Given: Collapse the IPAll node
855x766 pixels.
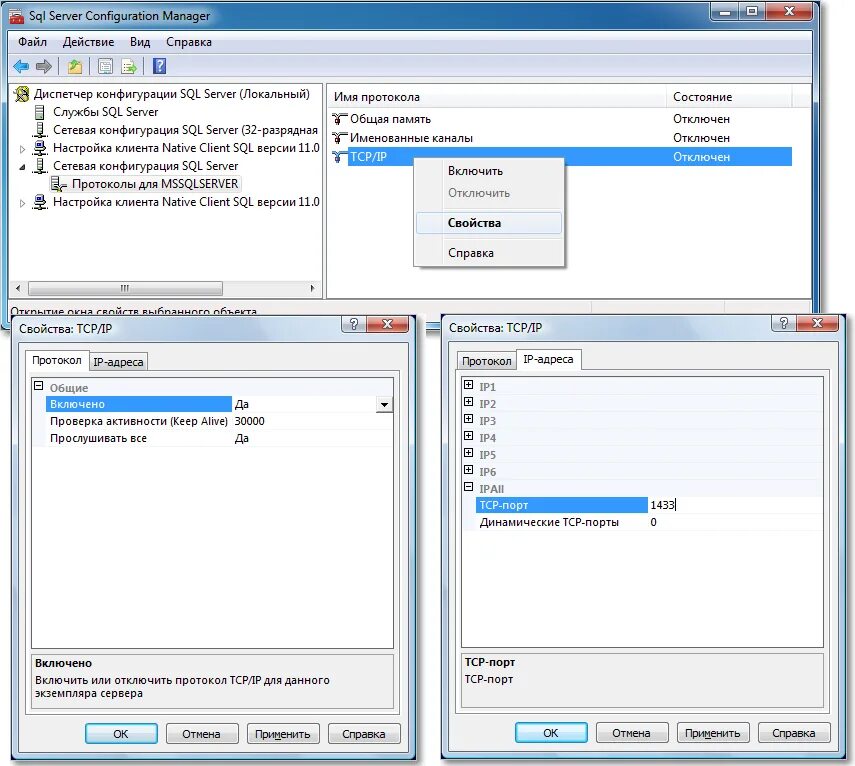Looking at the screenshot, I should (468, 487).
